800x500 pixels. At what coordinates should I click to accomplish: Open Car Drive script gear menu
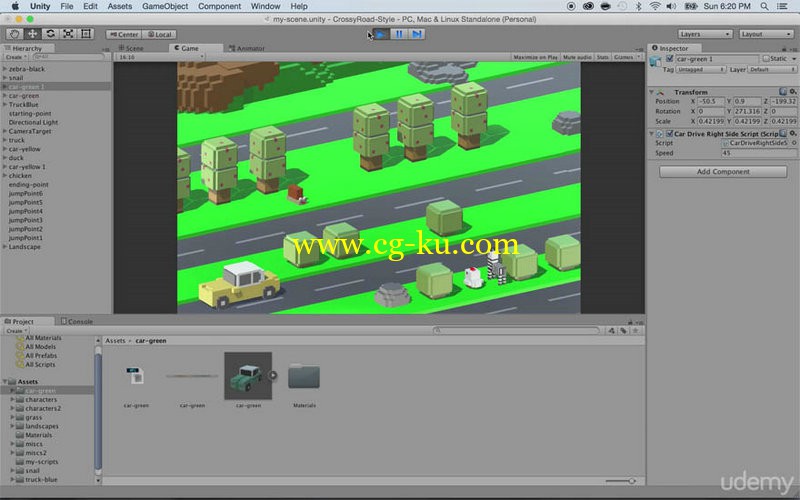coord(793,134)
